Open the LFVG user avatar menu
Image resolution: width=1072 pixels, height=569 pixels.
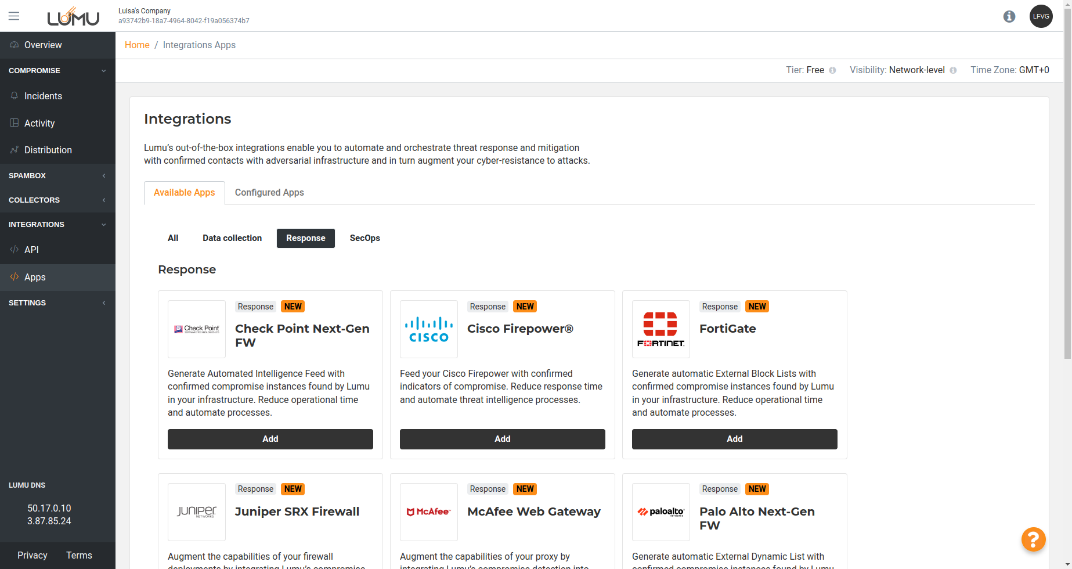[x=1041, y=17]
